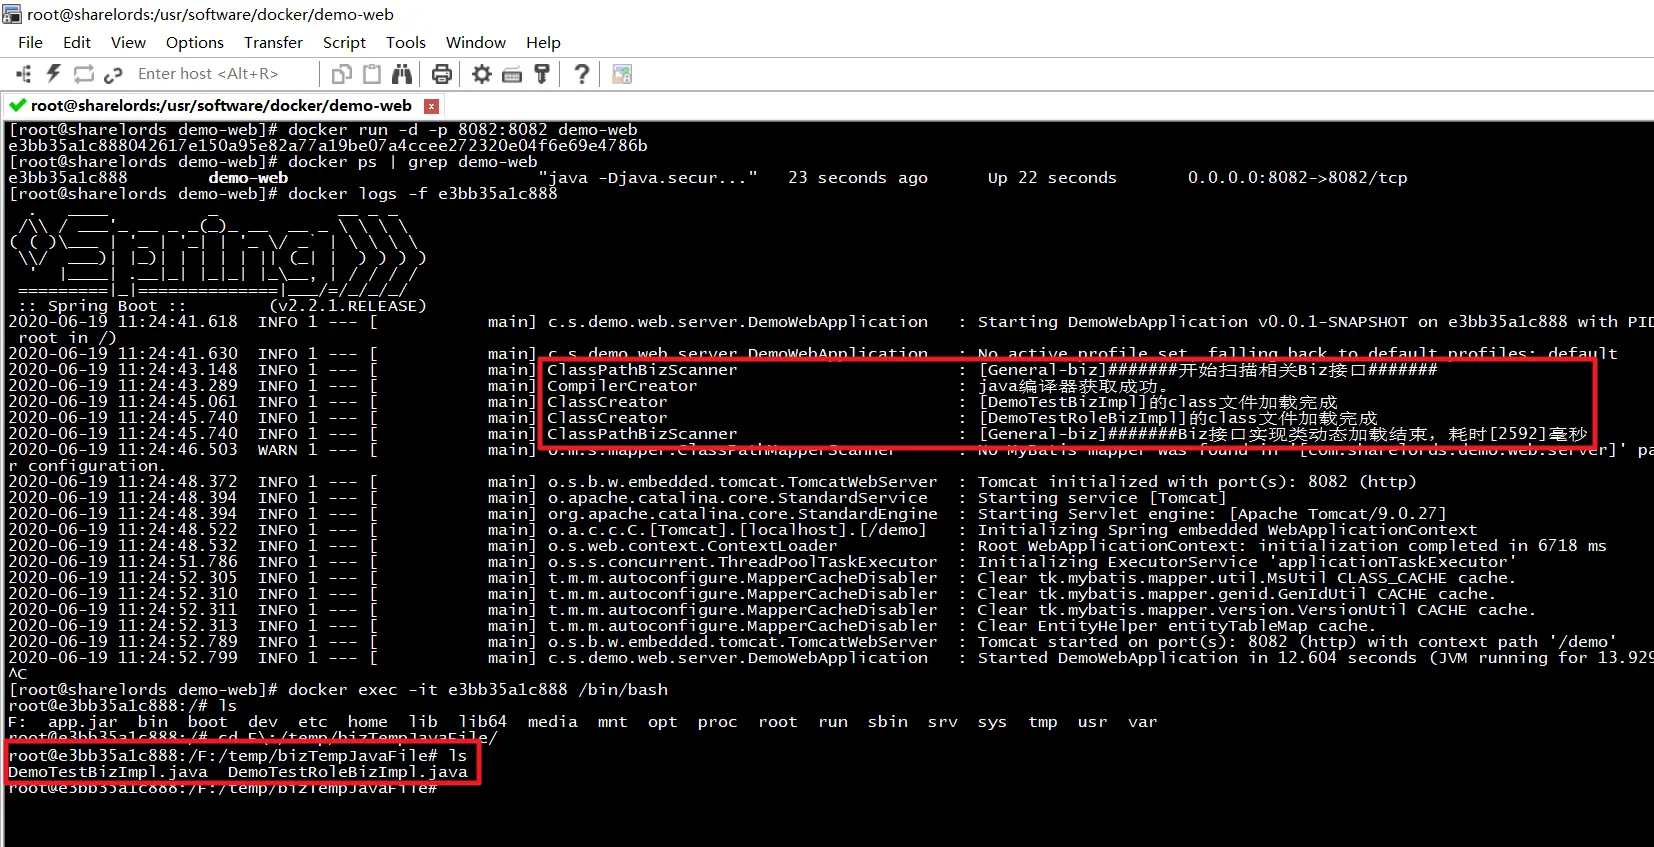
Task: Open the Tools menu
Action: [x=406, y=42]
